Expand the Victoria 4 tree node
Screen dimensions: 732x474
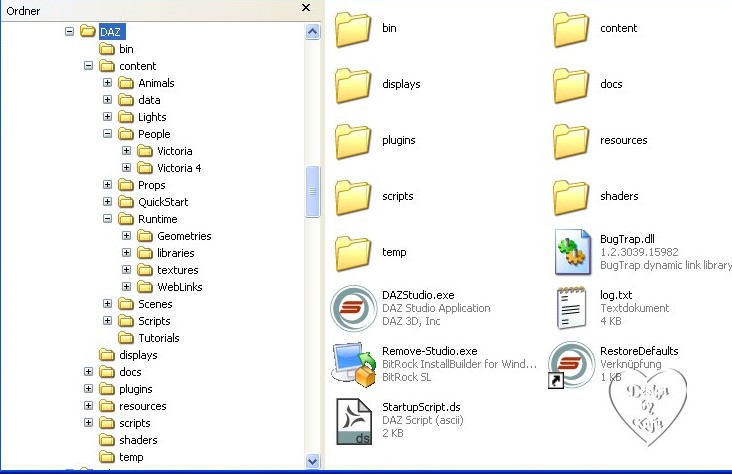127,167
